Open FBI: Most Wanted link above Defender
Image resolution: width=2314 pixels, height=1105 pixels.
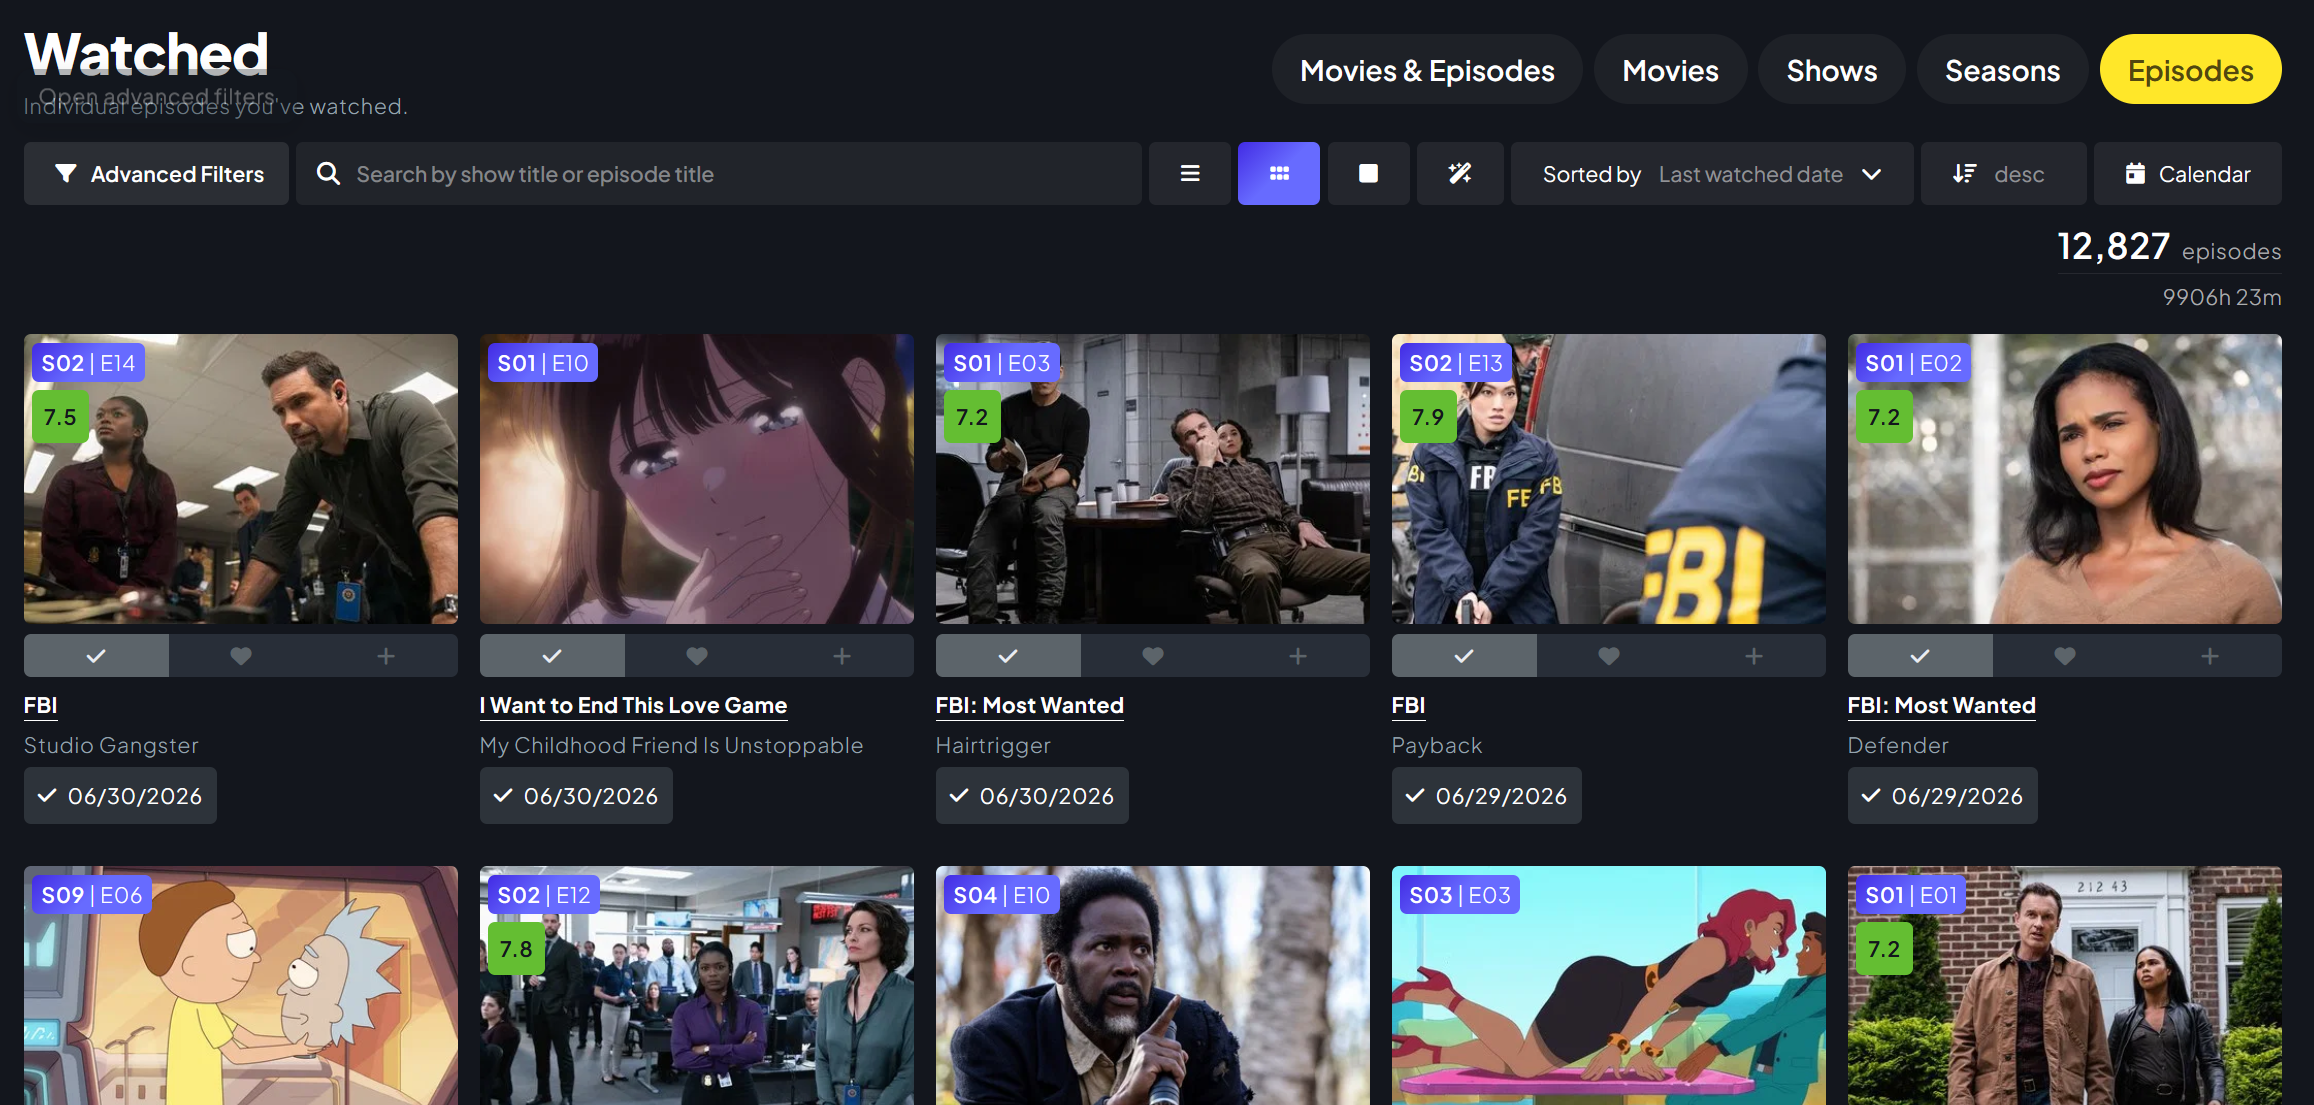pyautogui.click(x=1942, y=706)
